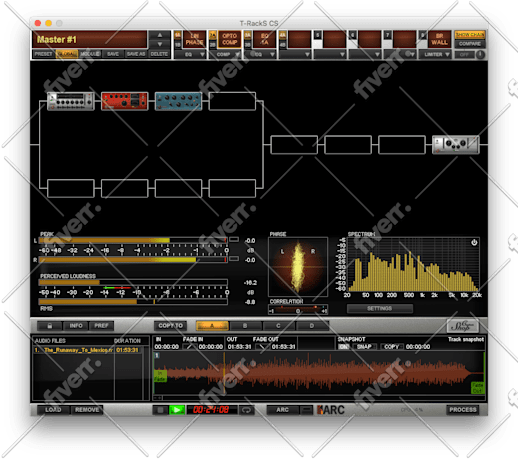Click the fade out curve shape icon
This screenshot has width=518, height=459.
click(x=263, y=347)
